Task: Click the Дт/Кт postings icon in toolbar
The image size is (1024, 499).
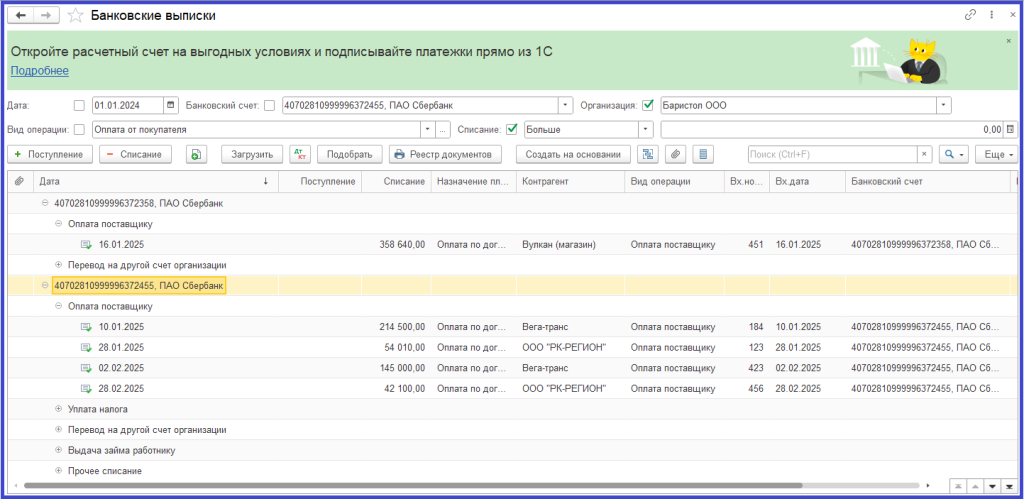Action: pyautogui.click(x=300, y=154)
